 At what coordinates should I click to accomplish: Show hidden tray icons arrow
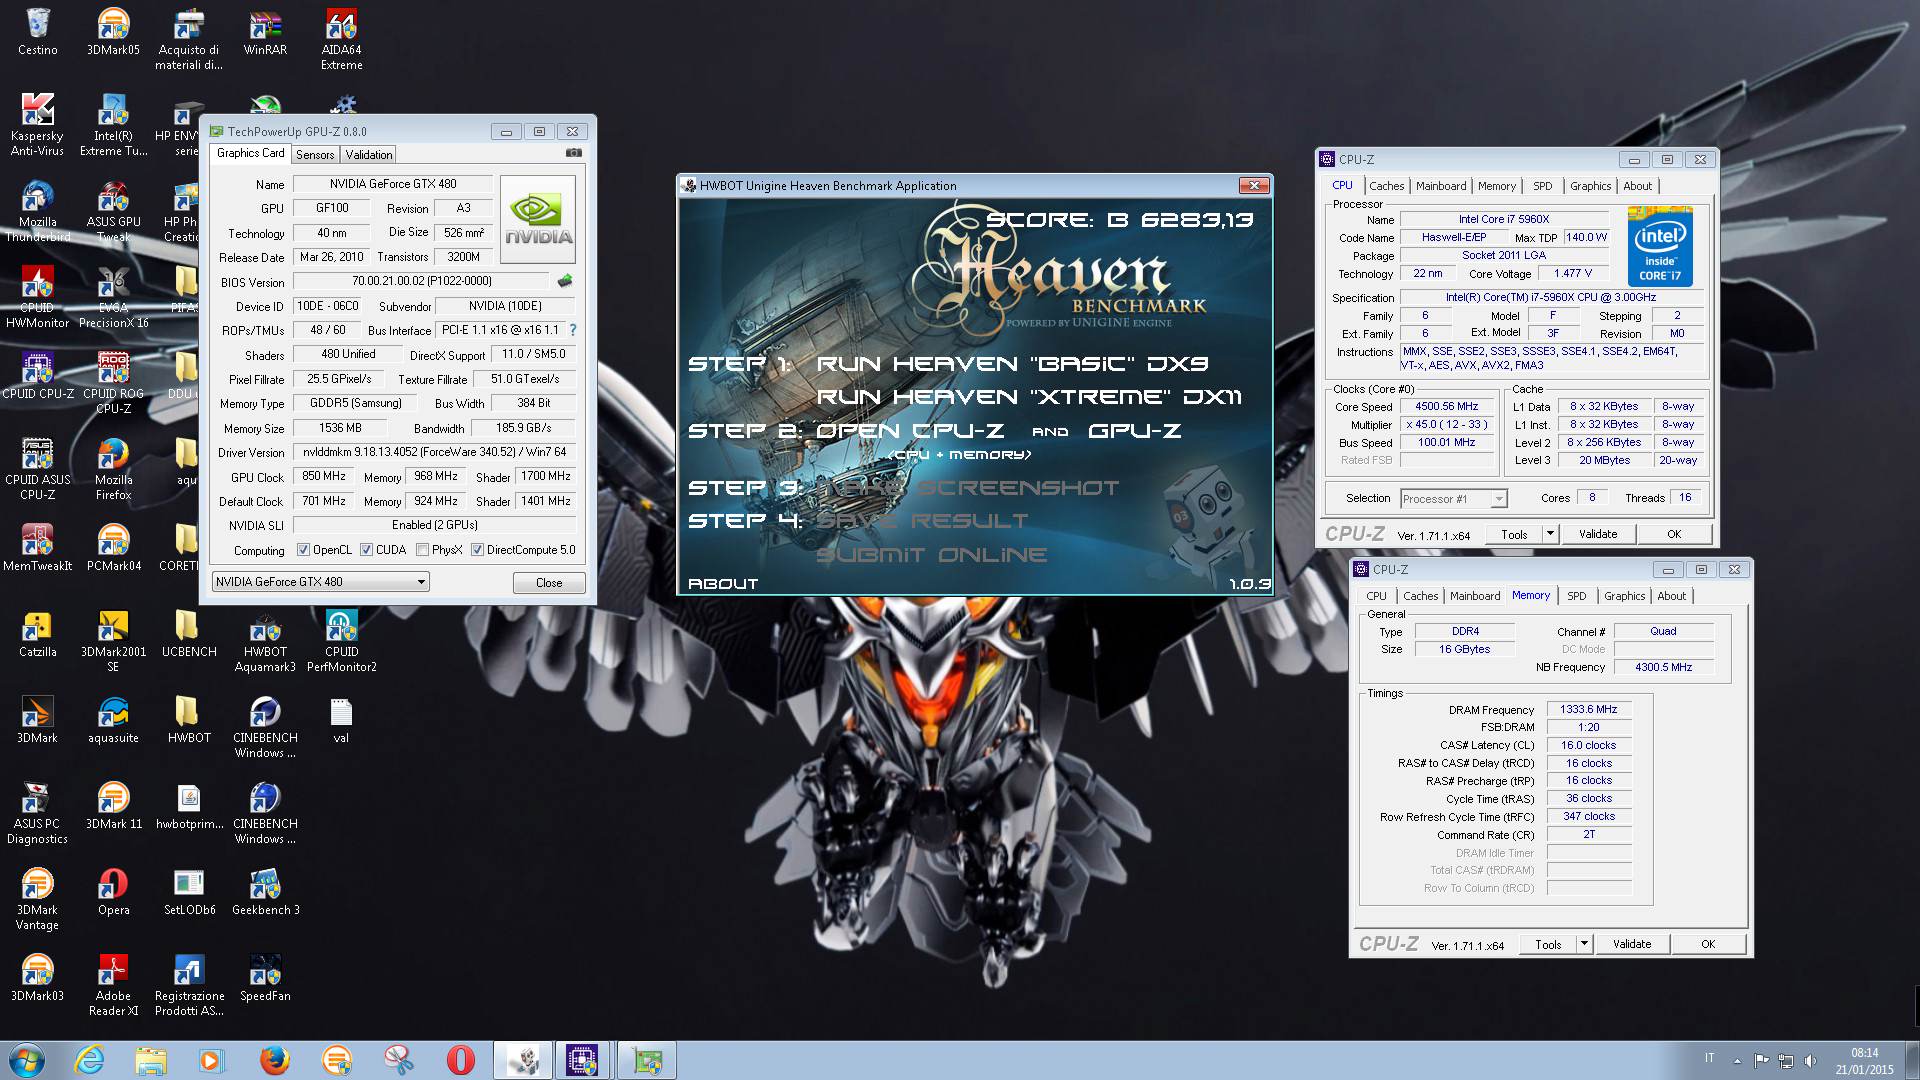[1737, 1060]
